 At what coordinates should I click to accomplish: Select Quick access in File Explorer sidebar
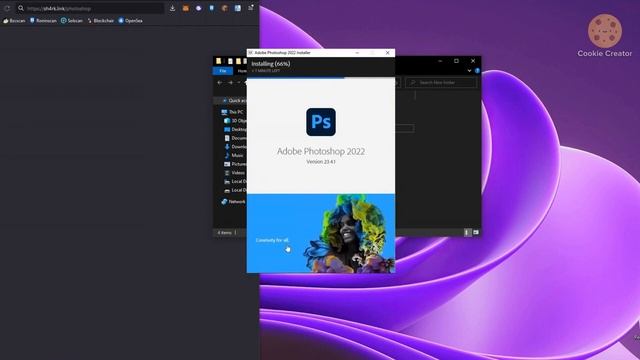tap(234, 100)
